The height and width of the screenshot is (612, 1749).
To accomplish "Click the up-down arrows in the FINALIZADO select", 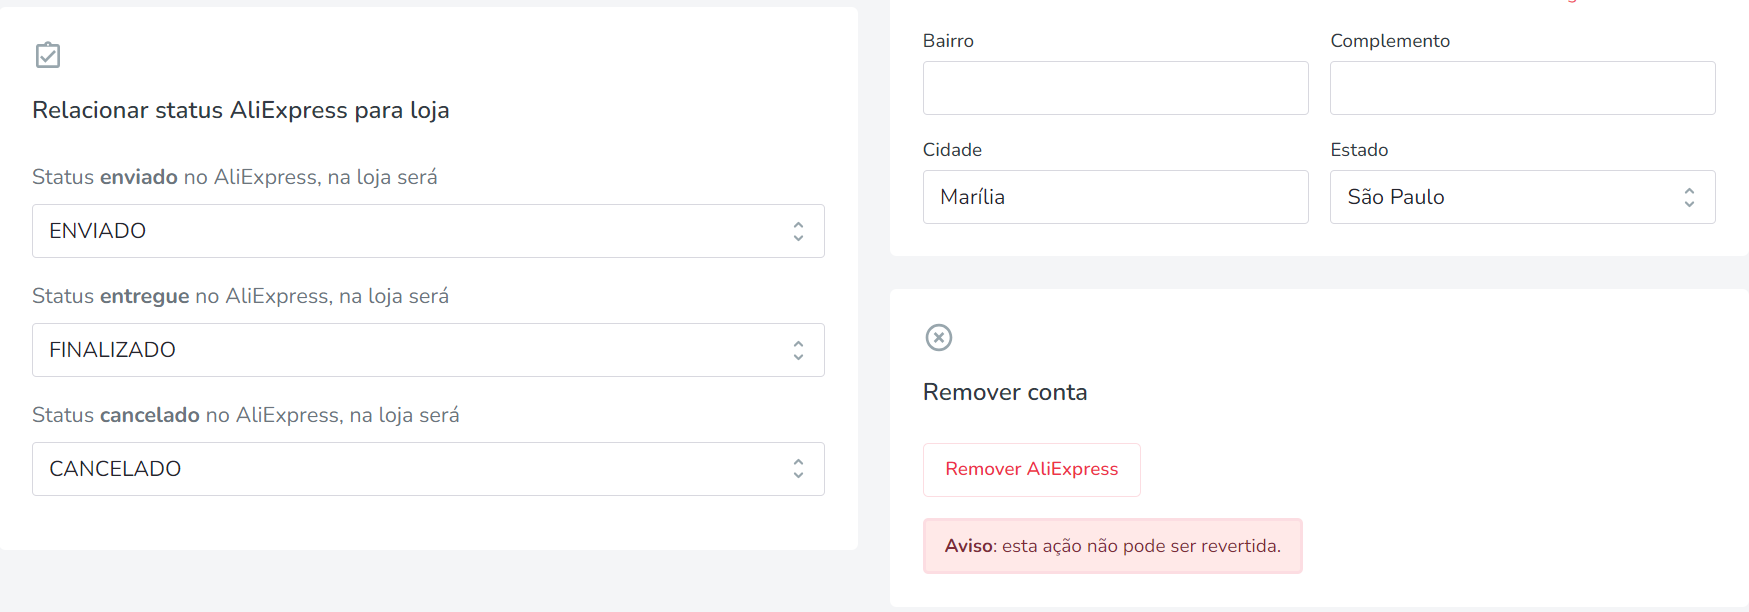I will tap(798, 350).
